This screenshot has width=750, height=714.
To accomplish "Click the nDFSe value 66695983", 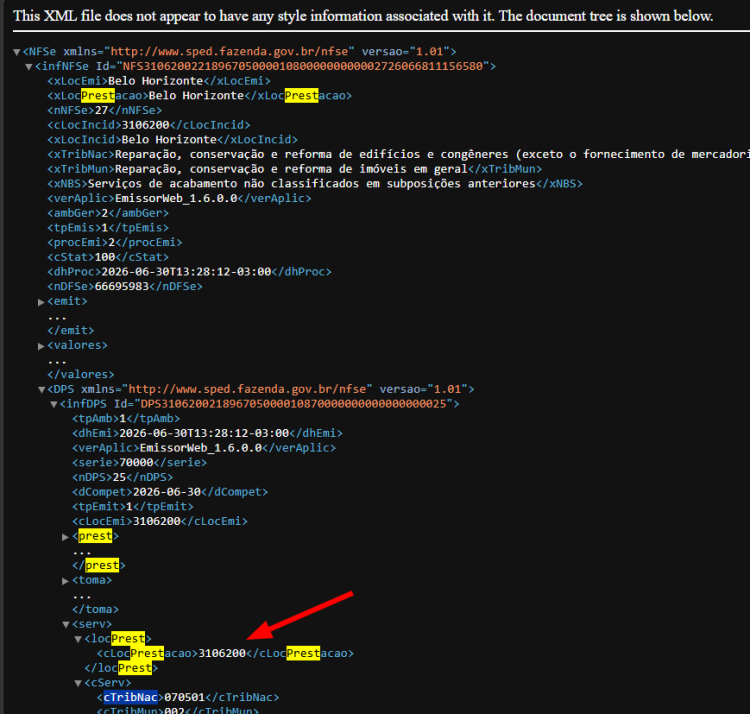I will click(122, 286).
